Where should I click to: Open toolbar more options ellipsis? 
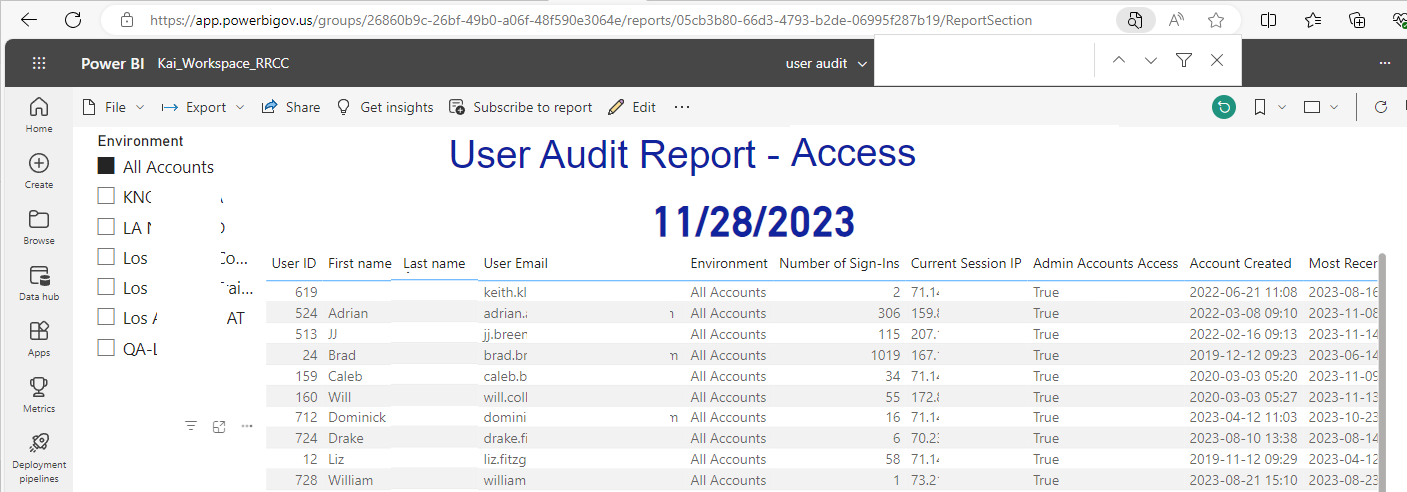(x=682, y=107)
